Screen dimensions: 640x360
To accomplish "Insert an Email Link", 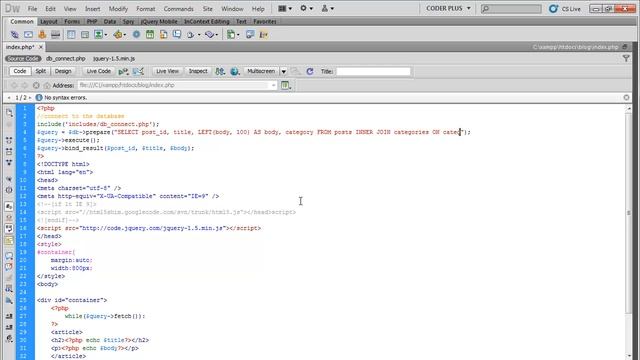I will pyautogui.click(x=28, y=35).
